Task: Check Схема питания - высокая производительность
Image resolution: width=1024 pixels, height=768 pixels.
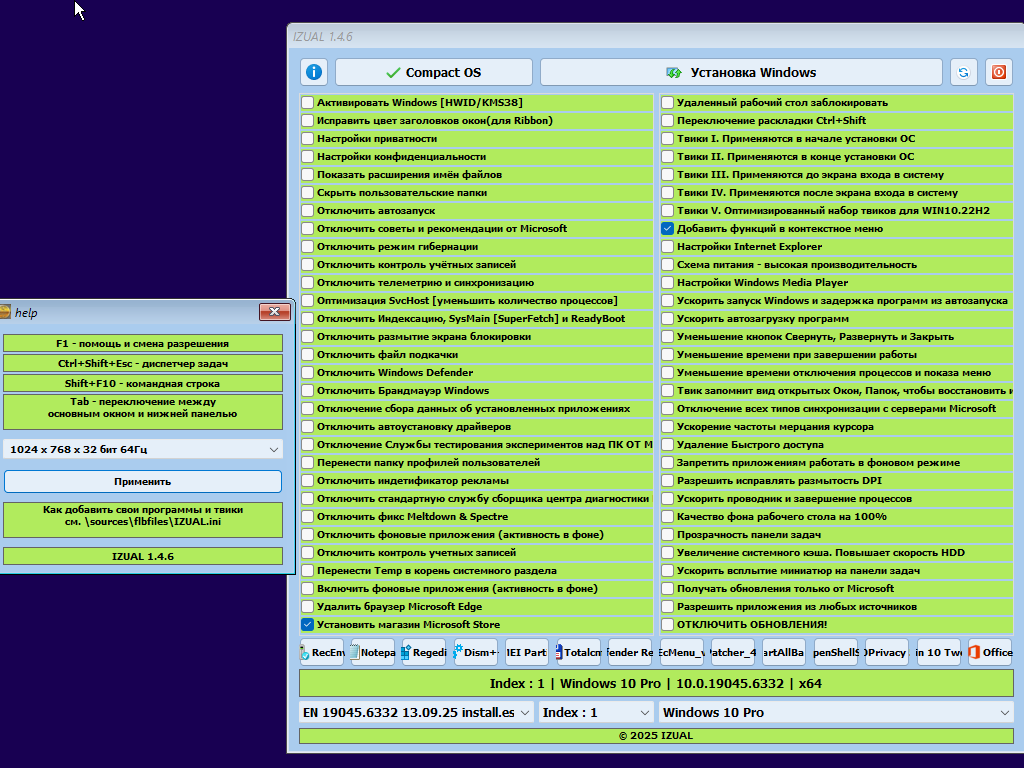Action: [667, 264]
